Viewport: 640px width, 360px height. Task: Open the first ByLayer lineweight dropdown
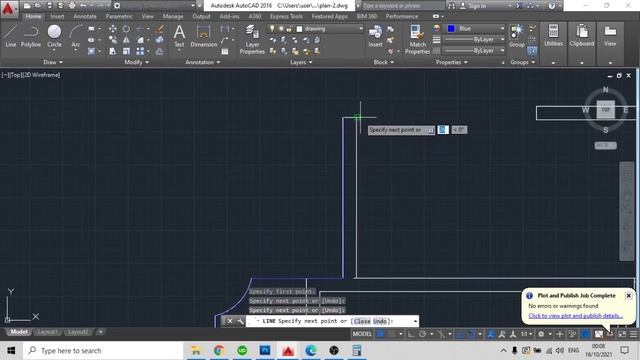(x=474, y=39)
